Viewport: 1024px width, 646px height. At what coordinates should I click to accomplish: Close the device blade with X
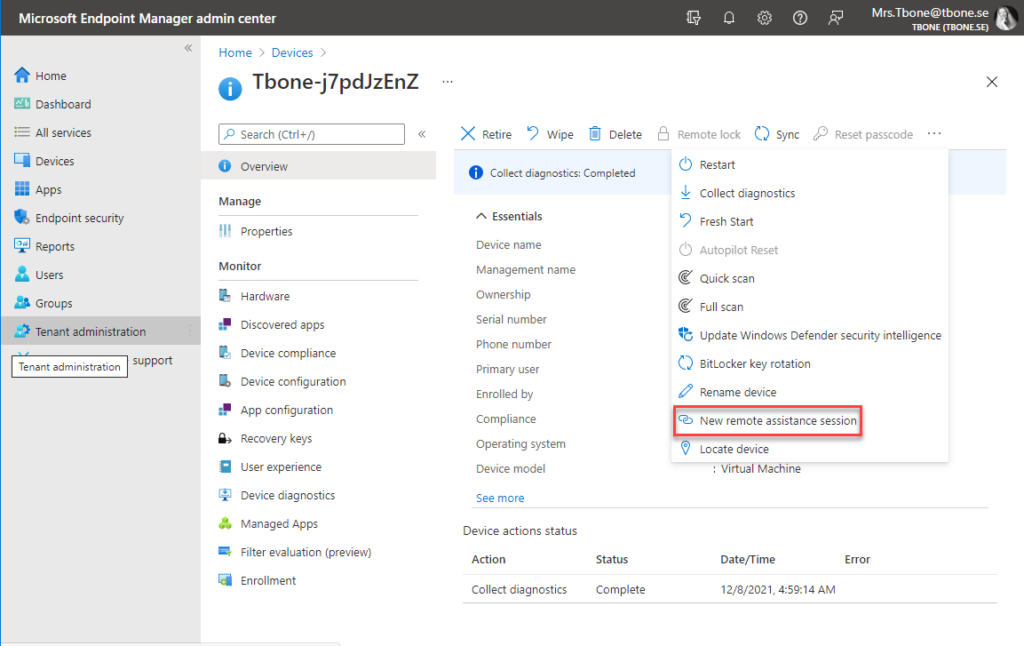pos(991,82)
